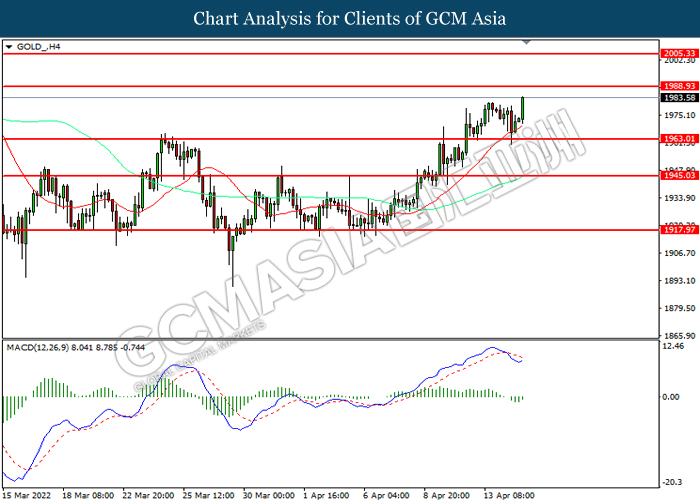Select the 1917.97 support price label
Image resolution: width=700 pixels, height=500 pixels.
pos(679,230)
